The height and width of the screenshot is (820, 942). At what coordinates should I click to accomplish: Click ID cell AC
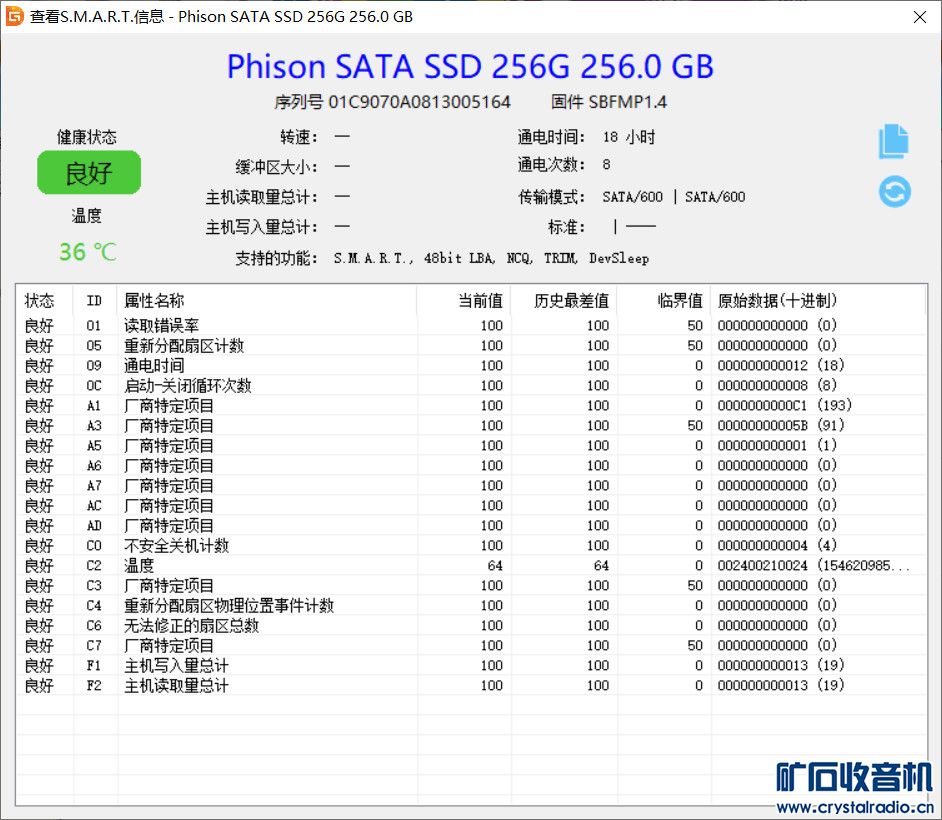pyautogui.click(x=94, y=506)
